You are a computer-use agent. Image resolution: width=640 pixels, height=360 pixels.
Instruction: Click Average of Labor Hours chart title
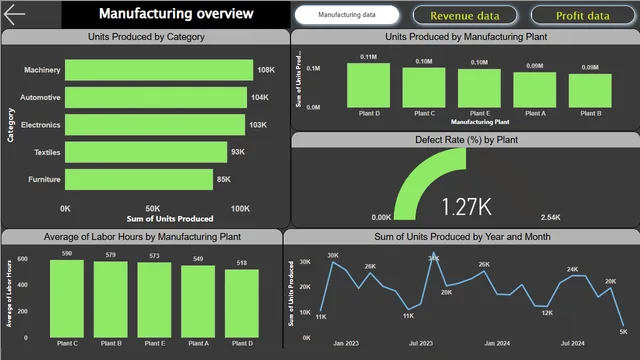(x=142, y=237)
